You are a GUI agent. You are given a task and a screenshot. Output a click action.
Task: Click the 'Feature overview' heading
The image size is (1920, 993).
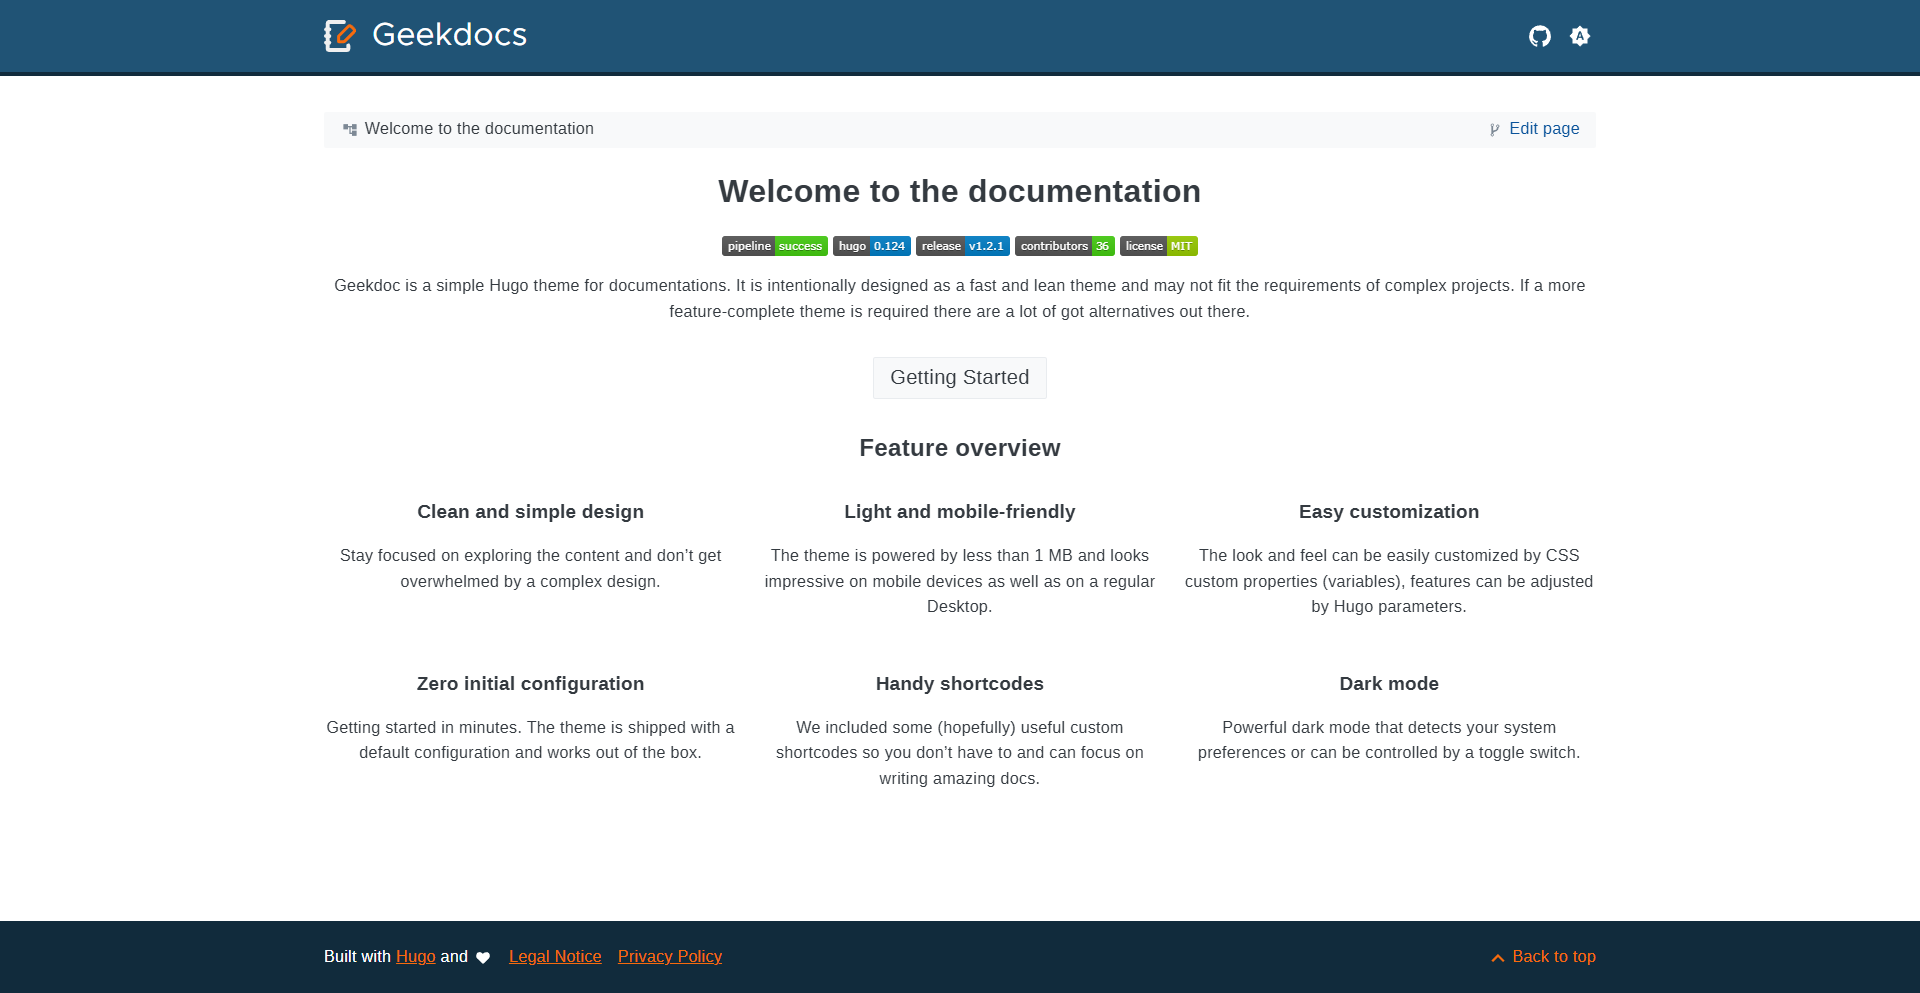(x=960, y=448)
